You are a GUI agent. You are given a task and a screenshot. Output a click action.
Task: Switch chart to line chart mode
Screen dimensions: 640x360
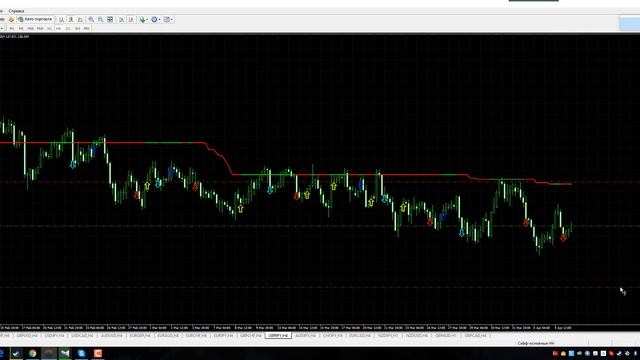click(80, 19)
